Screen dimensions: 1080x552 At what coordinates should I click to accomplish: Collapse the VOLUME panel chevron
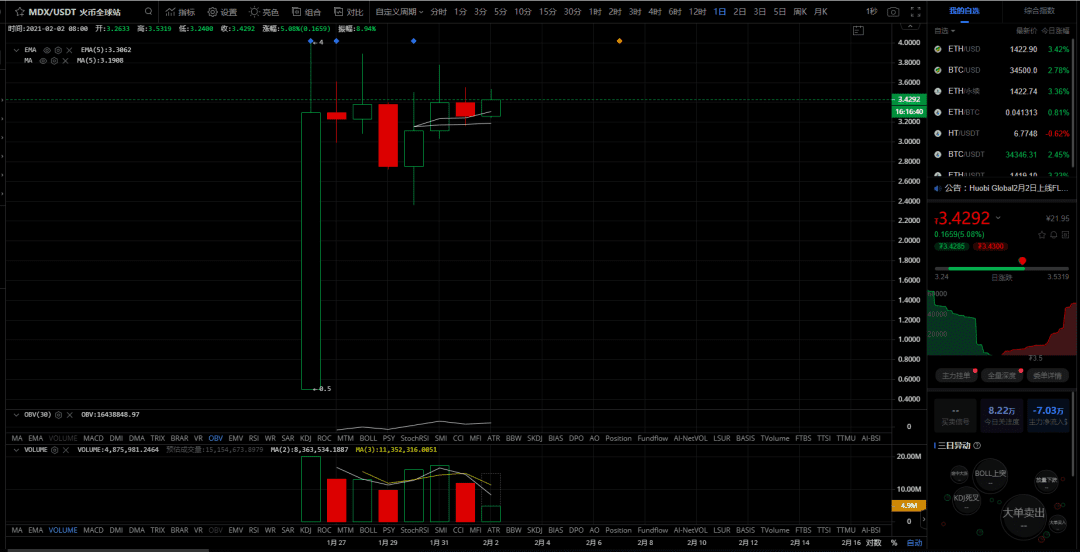17,449
